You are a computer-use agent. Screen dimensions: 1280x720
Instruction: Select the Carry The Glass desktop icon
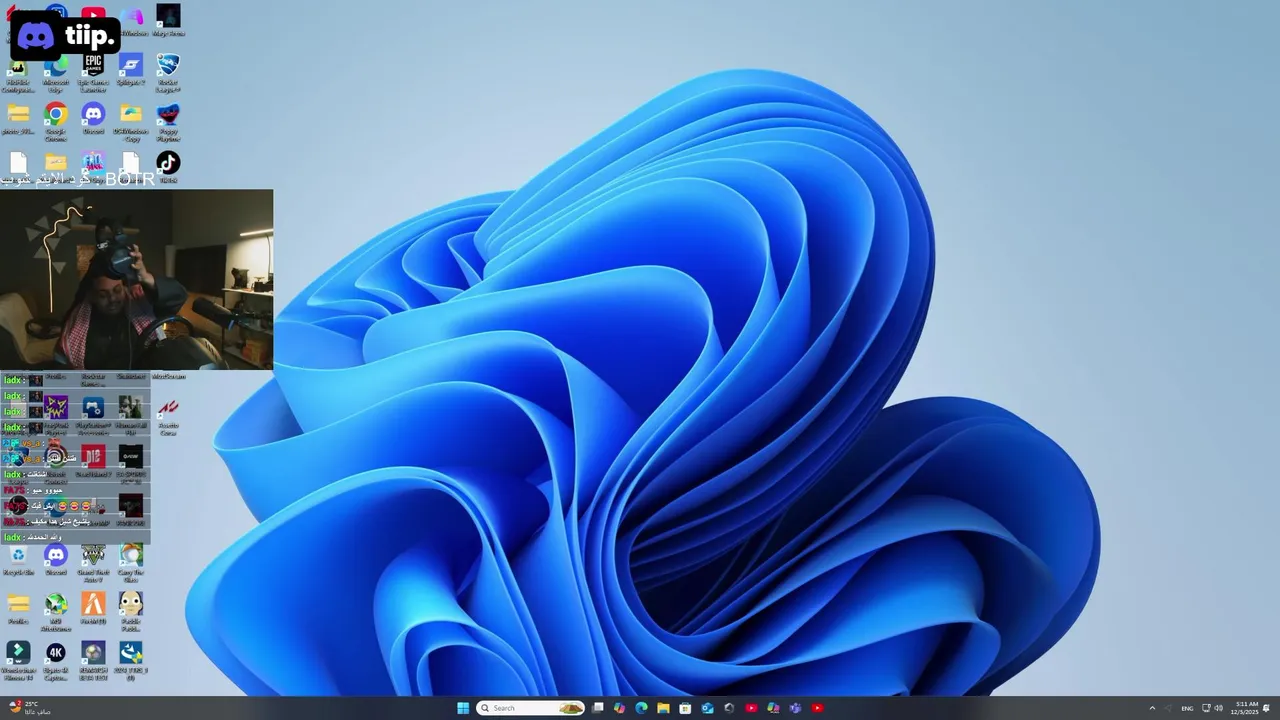[x=131, y=563]
